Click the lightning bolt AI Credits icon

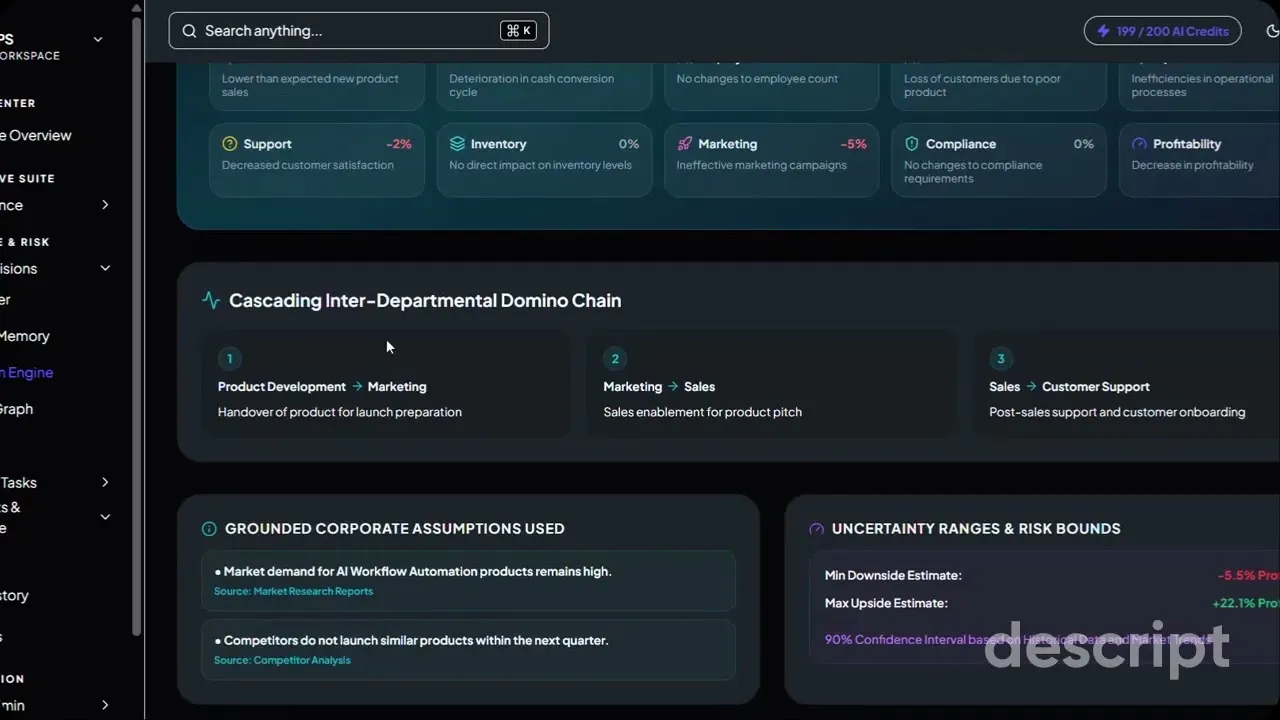click(1103, 31)
